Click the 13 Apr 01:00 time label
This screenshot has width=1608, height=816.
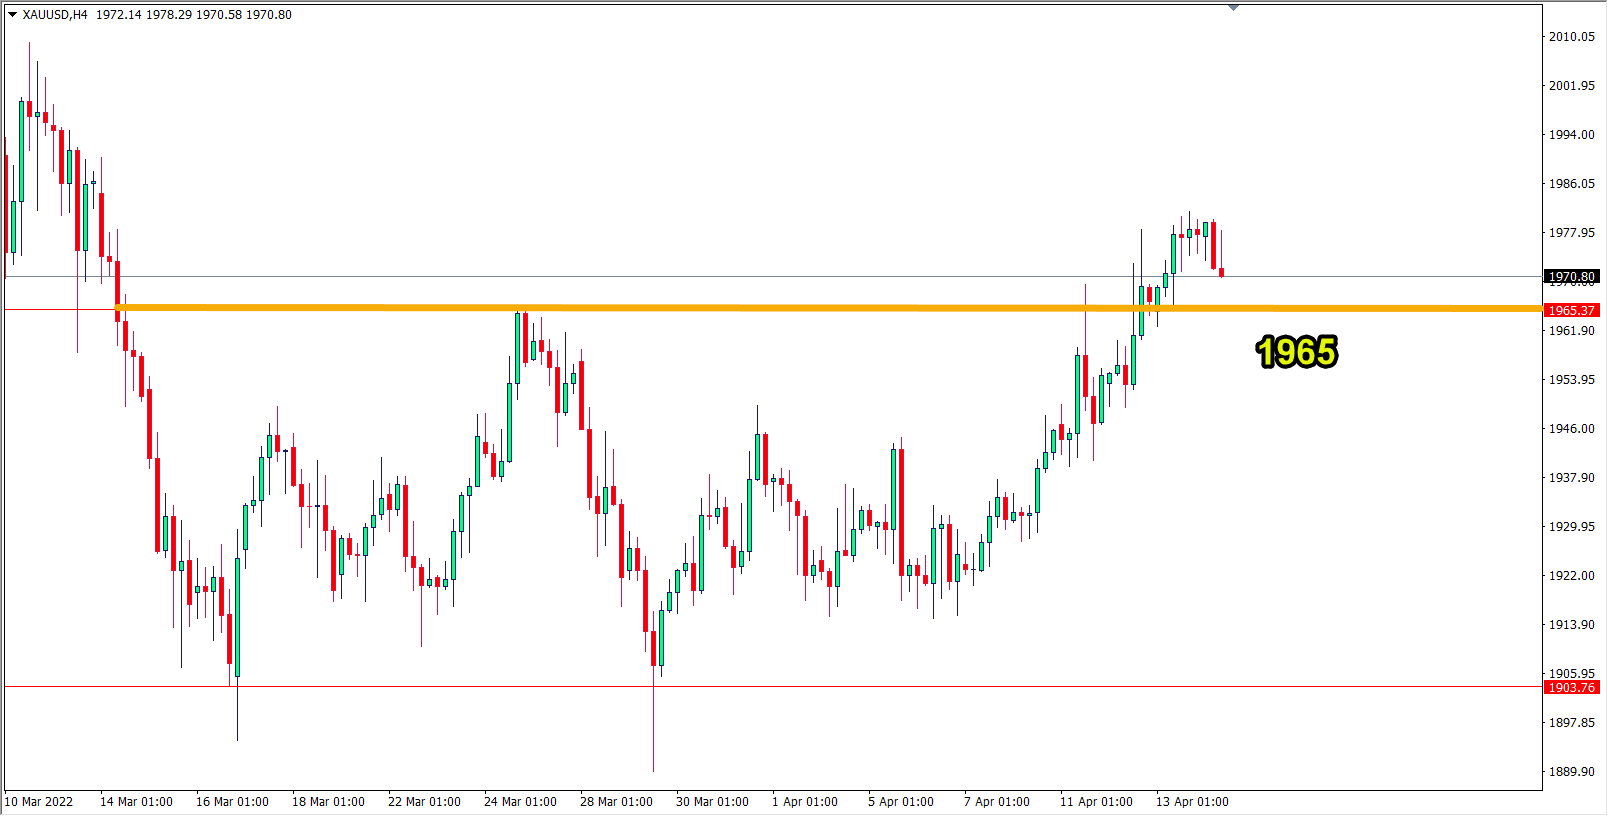(1192, 802)
